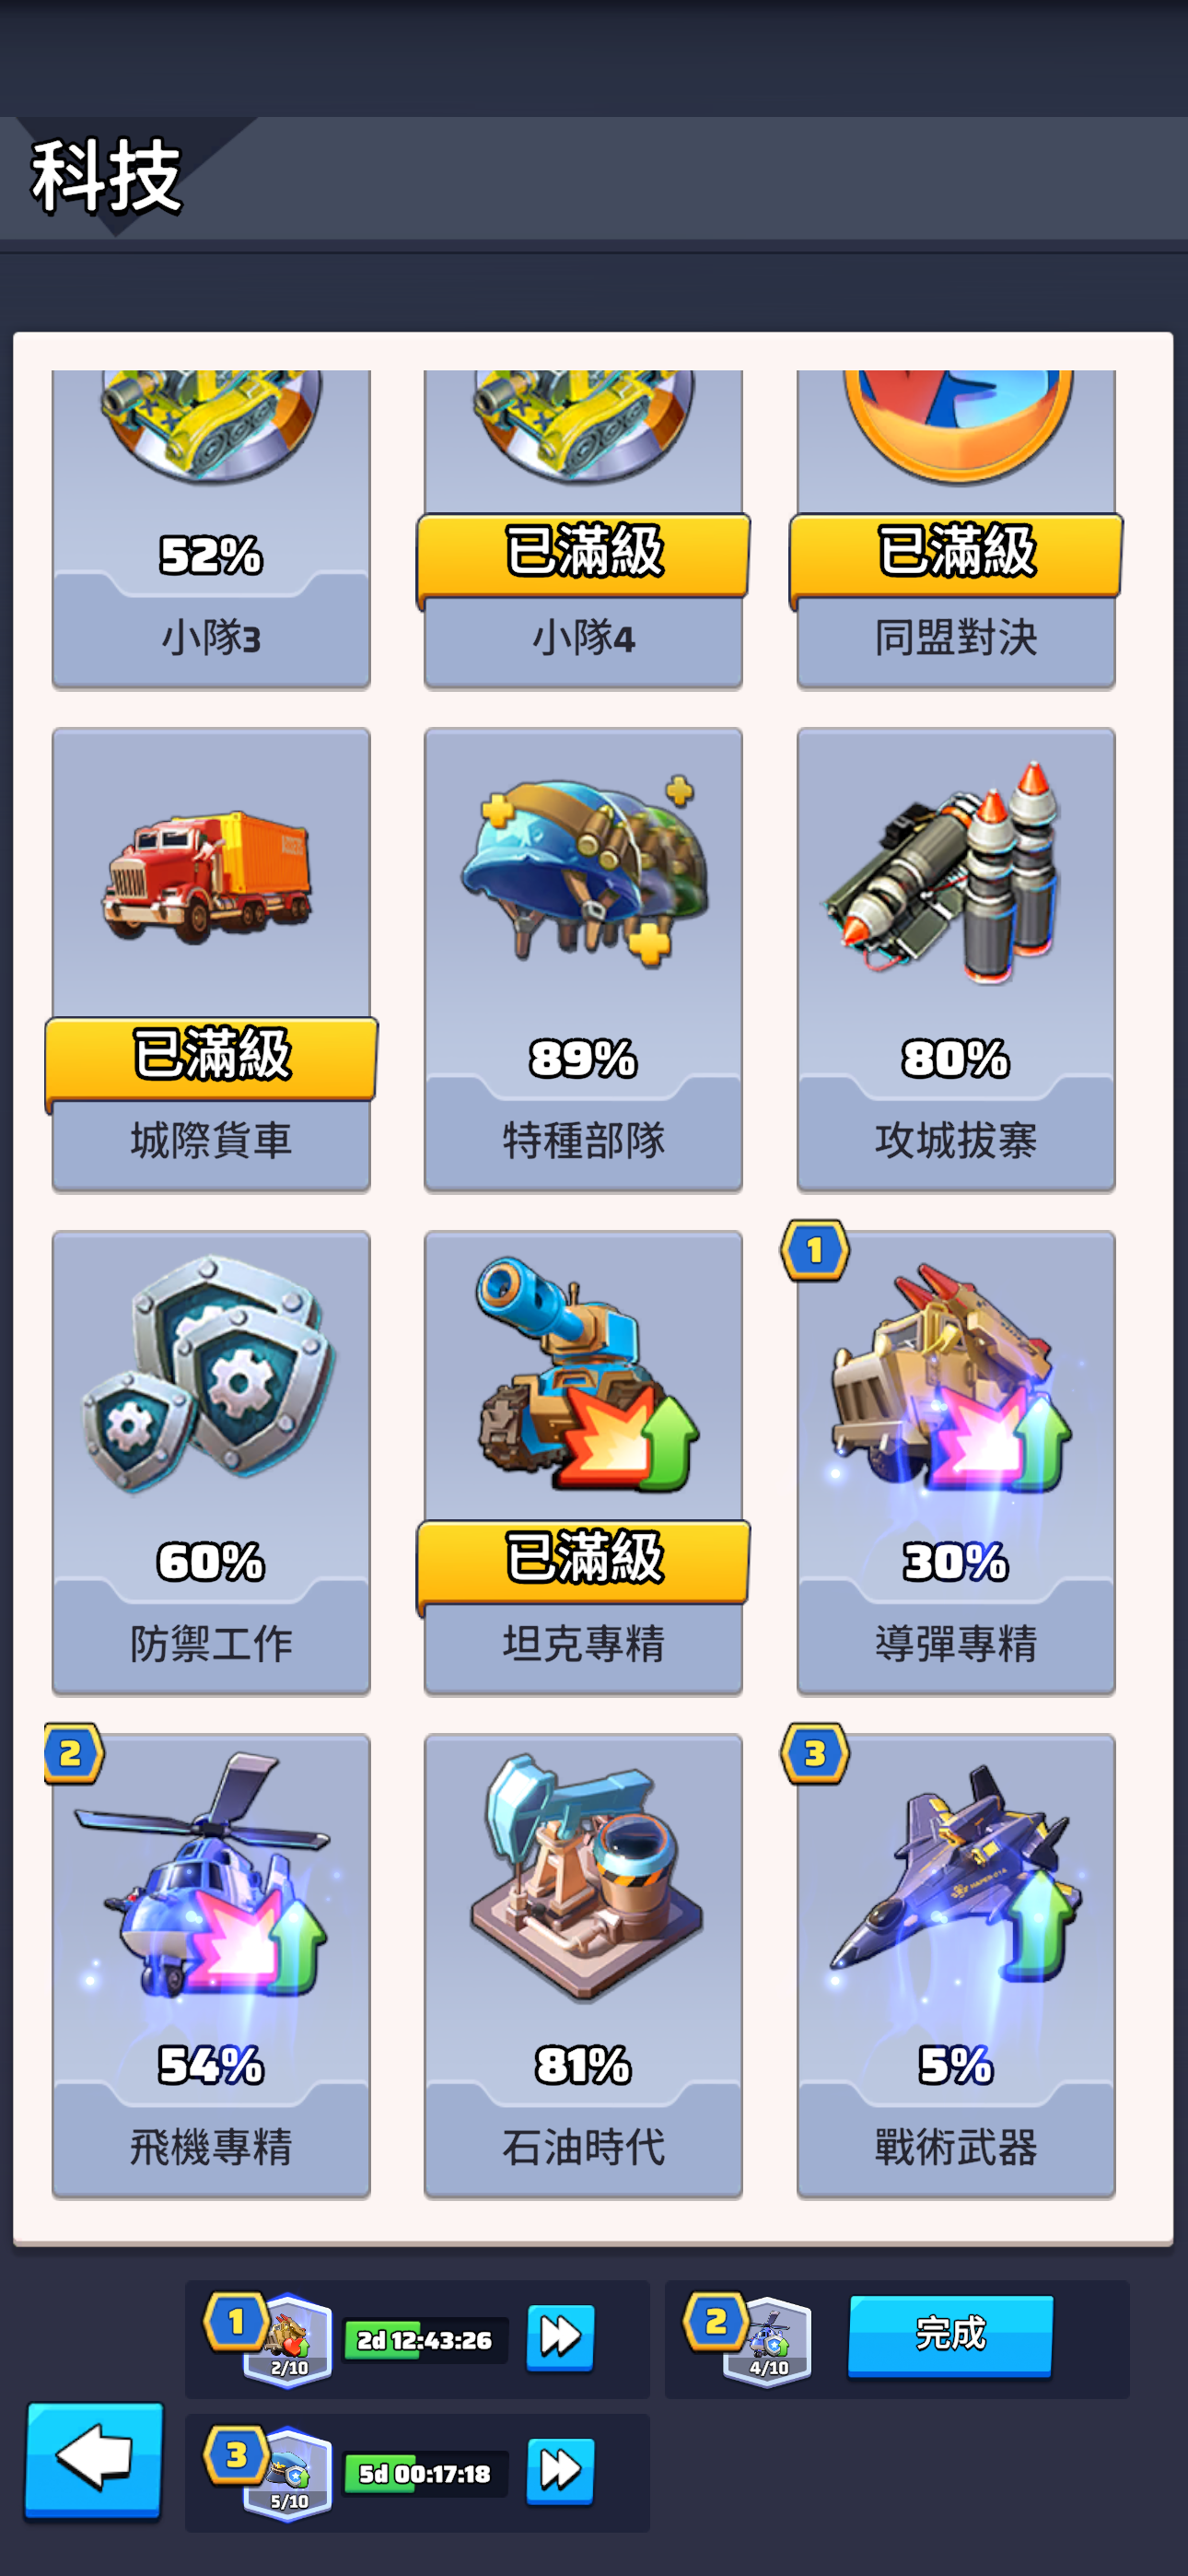This screenshot has width=1188, height=2576.
Task: Select the 防禦工作 shields icon
Action: pyautogui.click(x=211, y=1377)
